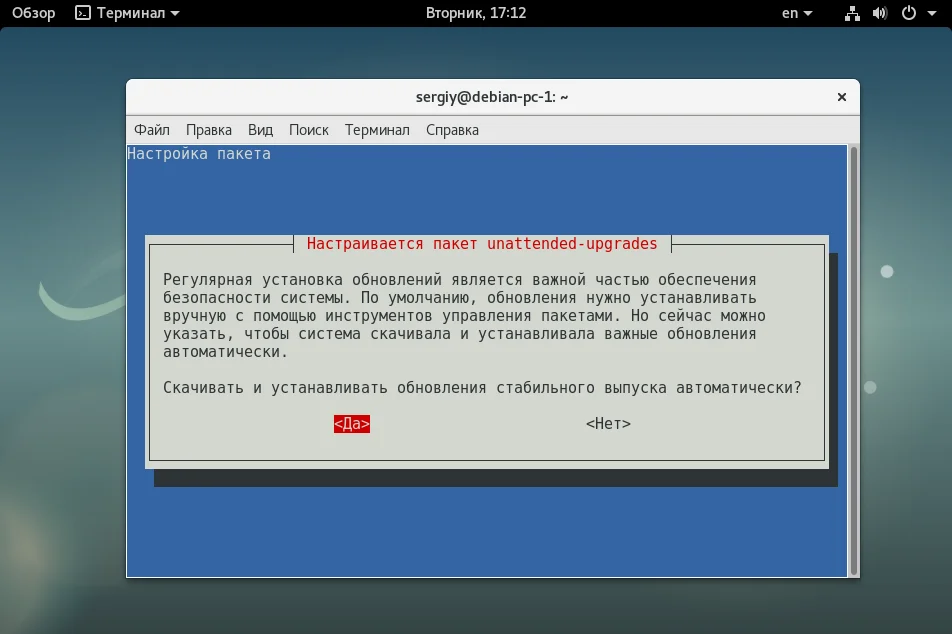Click the title Настраивается пакет unattended-upgrades

pyautogui.click(x=482, y=244)
